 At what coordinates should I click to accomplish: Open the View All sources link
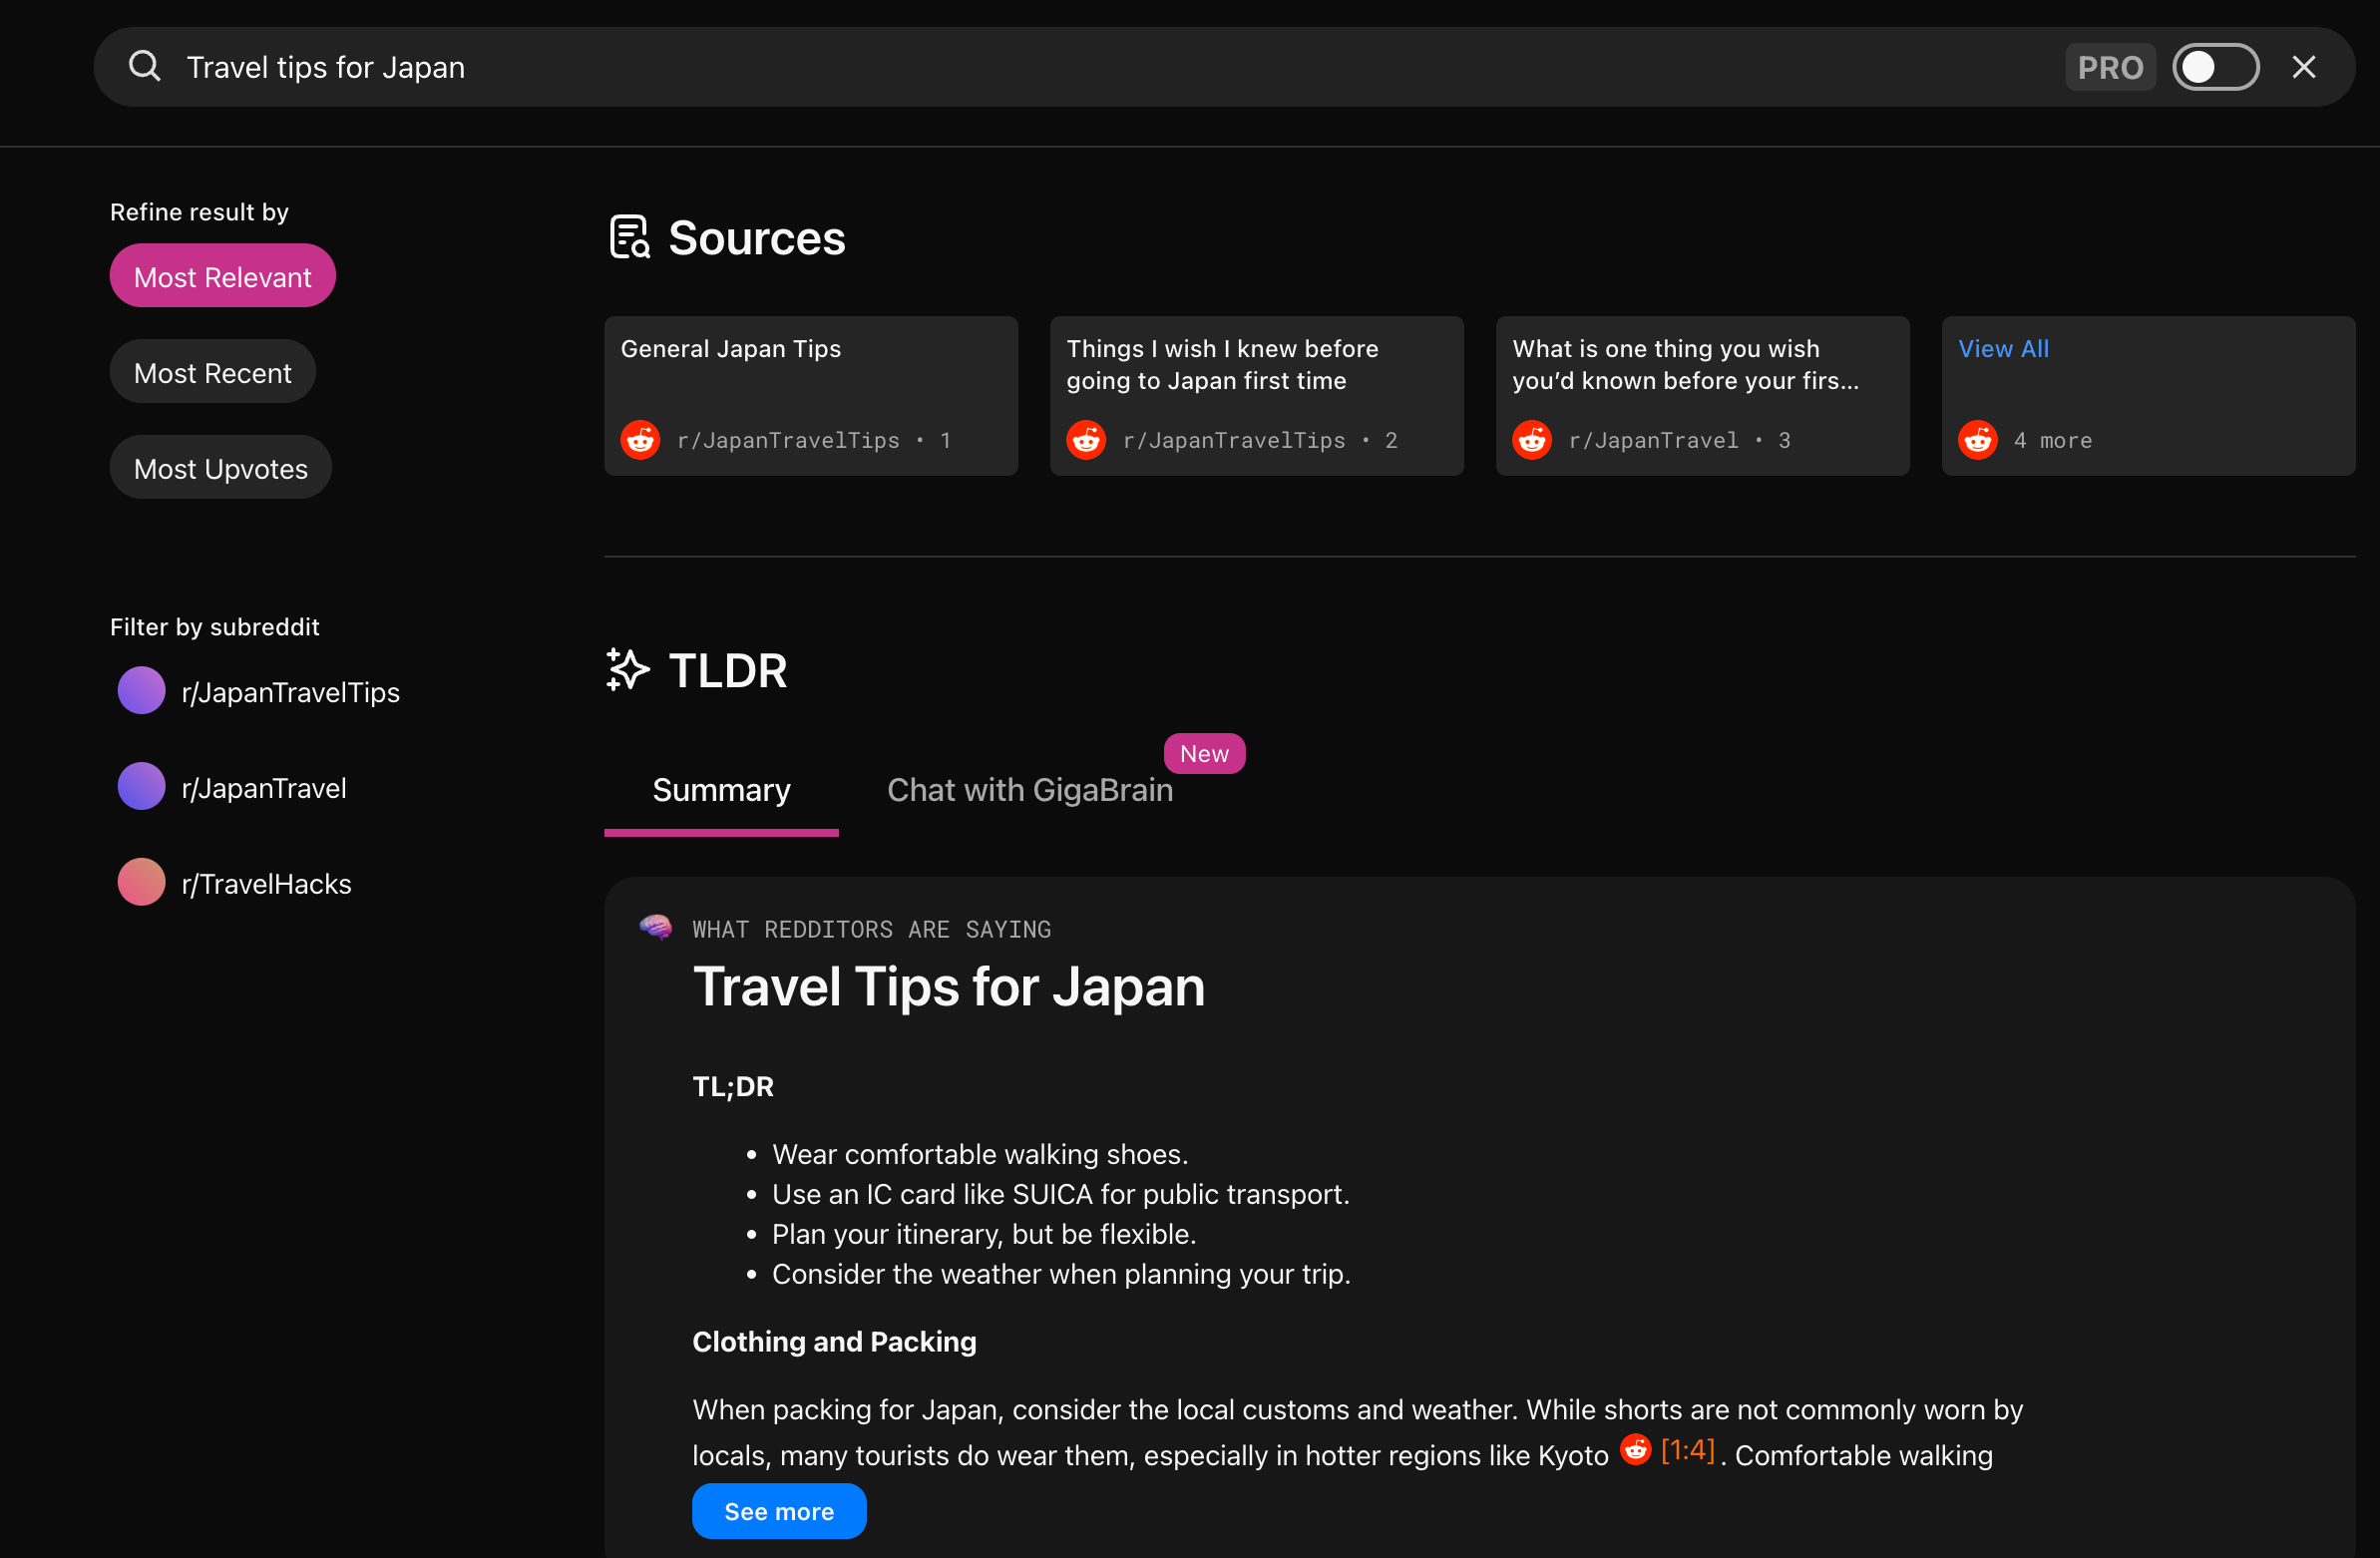coord(2003,349)
